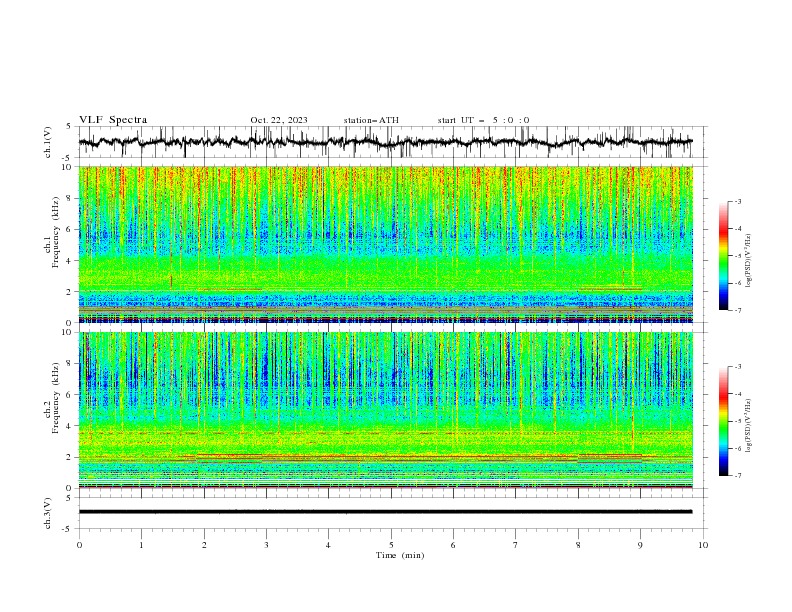Click the "station=ATH" header label

tap(371, 120)
